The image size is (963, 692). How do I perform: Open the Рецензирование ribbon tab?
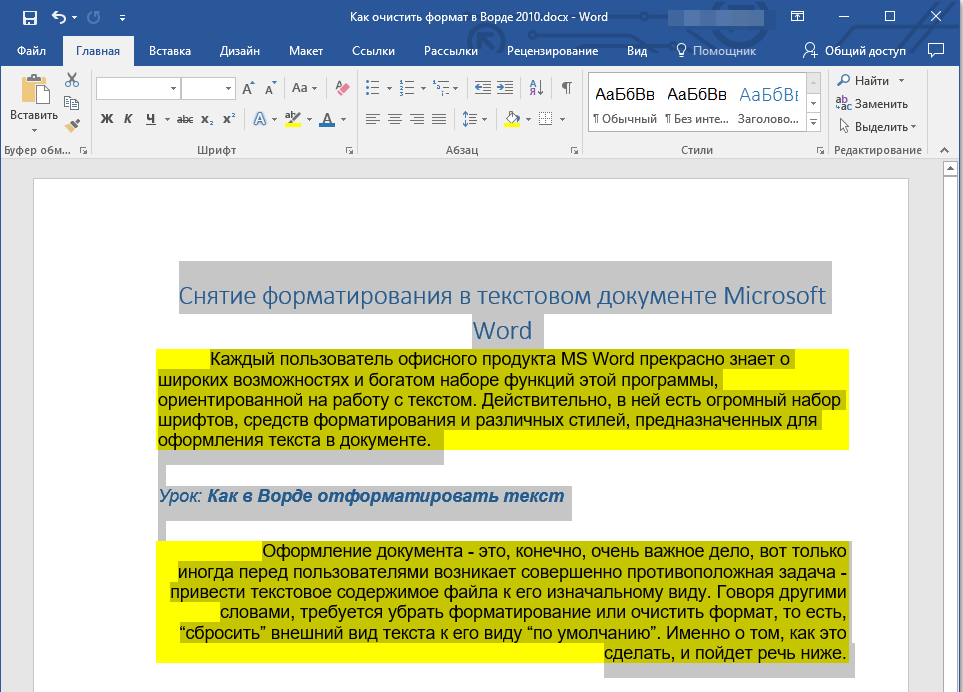[552, 51]
